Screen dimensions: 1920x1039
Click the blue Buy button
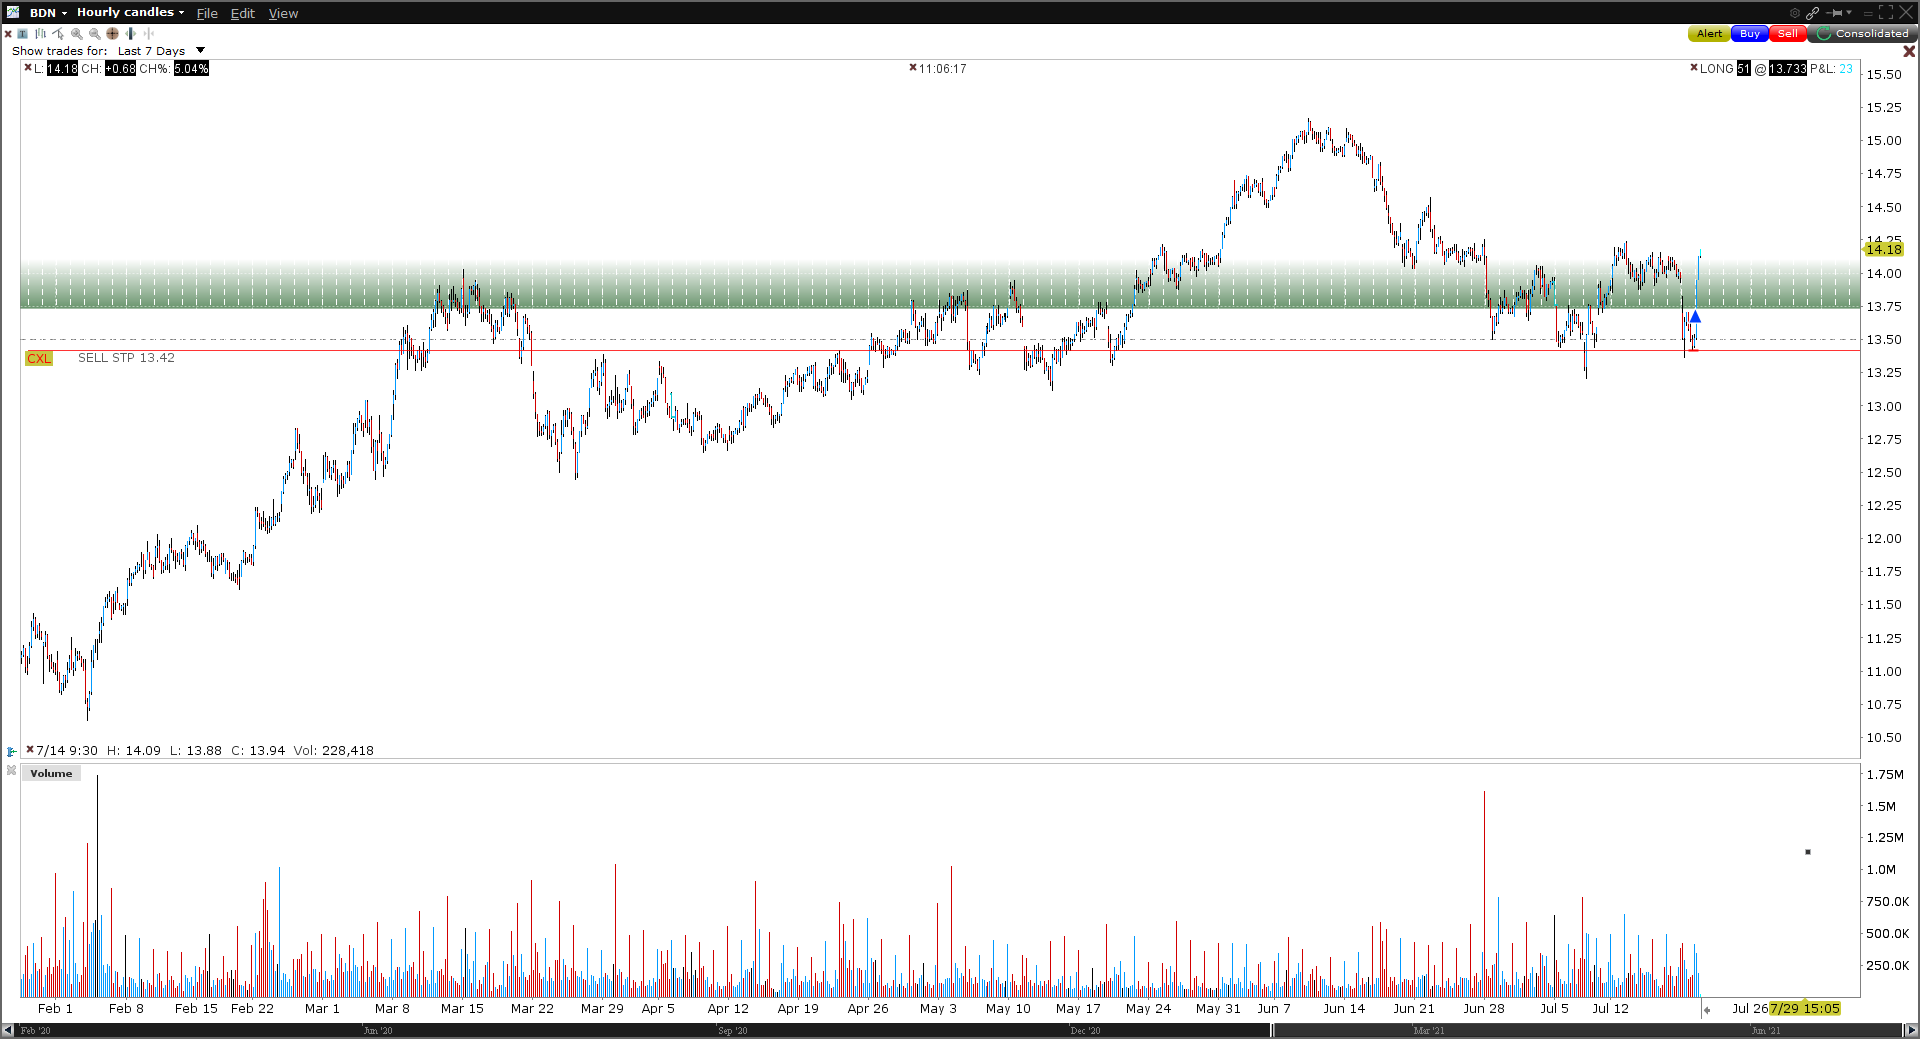pyautogui.click(x=1750, y=34)
